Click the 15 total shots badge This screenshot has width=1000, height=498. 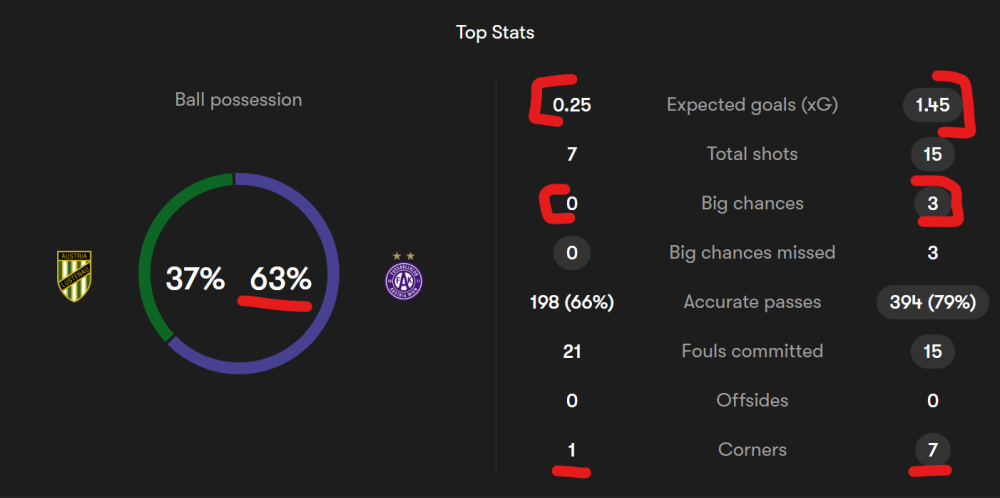pyautogui.click(x=932, y=154)
